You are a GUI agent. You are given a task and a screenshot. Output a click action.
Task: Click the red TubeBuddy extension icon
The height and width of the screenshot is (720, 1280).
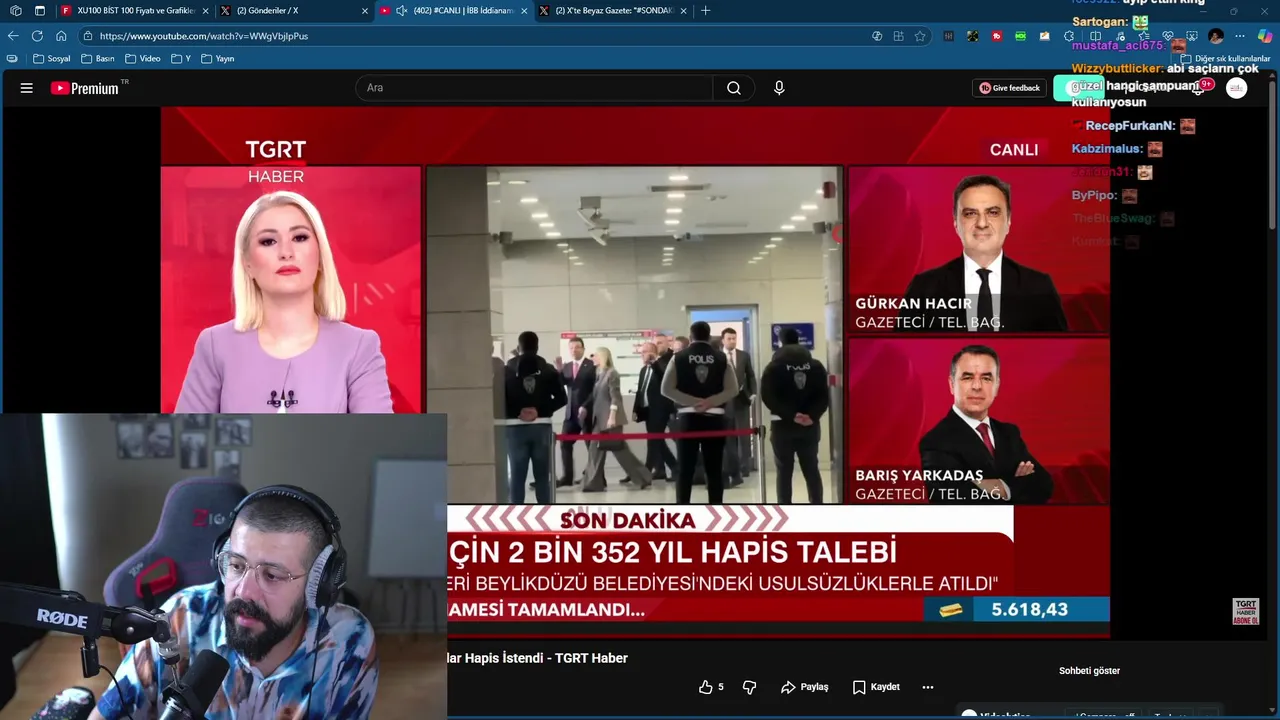(x=997, y=36)
